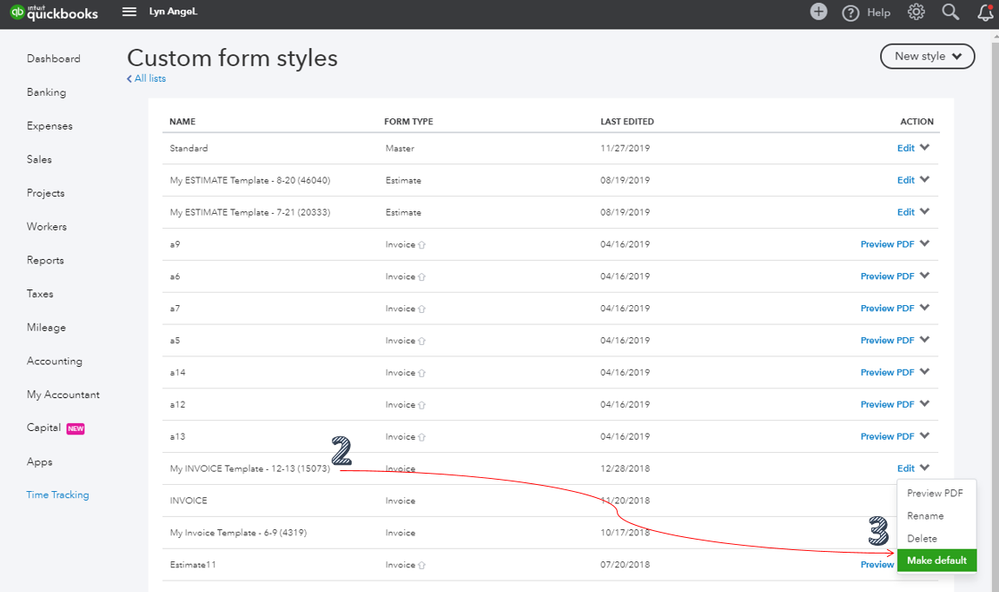Expand action arrow for a14 row
The width and height of the screenshot is (999, 592).
[924, 372]
